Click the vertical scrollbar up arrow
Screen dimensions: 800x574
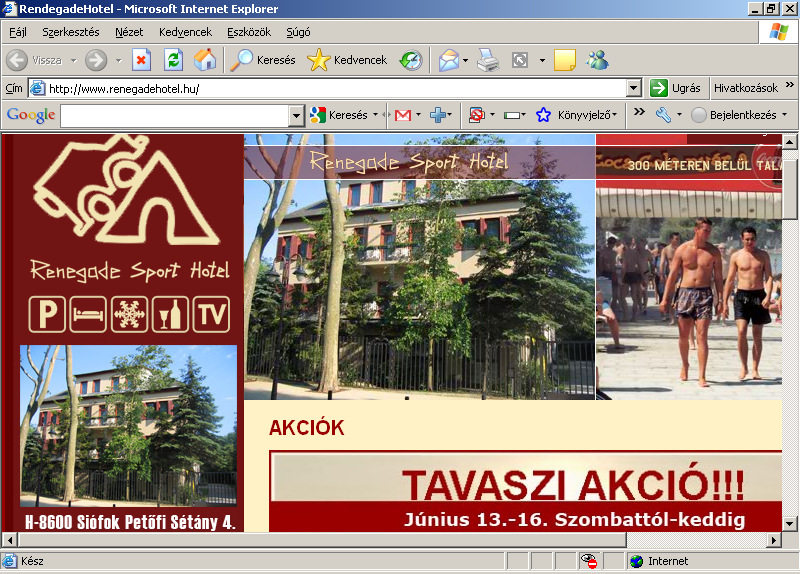(x=789, y=141)
